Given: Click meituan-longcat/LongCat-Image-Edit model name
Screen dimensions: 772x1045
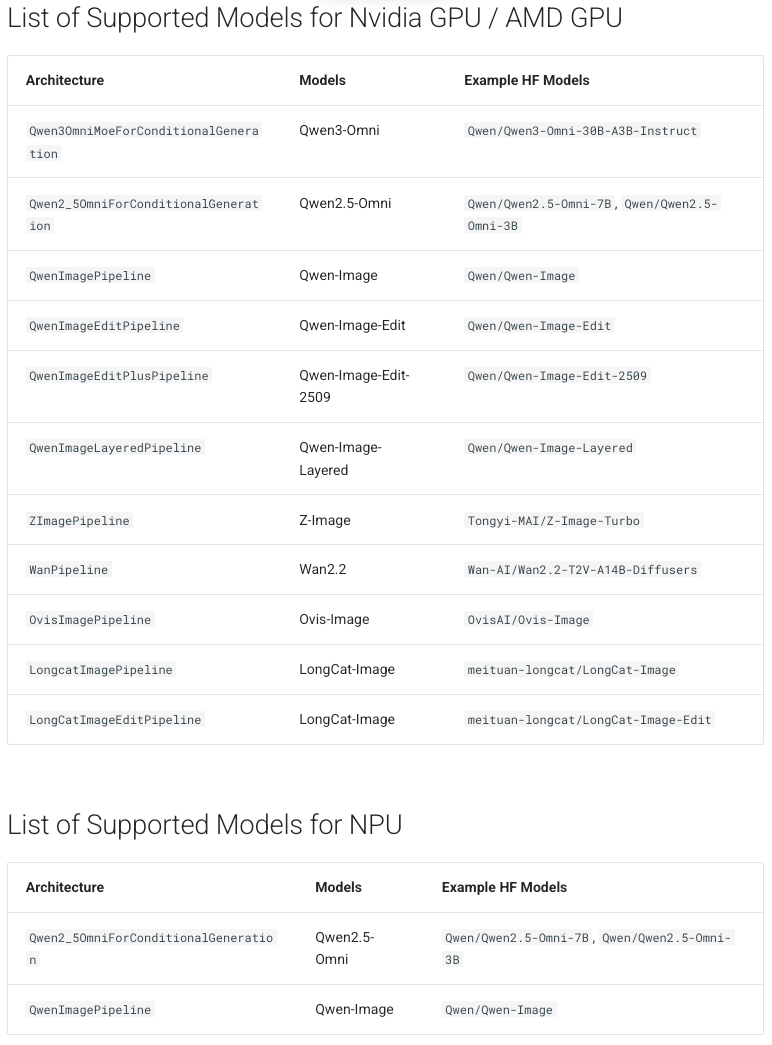Looking at the screenshot, I should click(x=589, y=720).
